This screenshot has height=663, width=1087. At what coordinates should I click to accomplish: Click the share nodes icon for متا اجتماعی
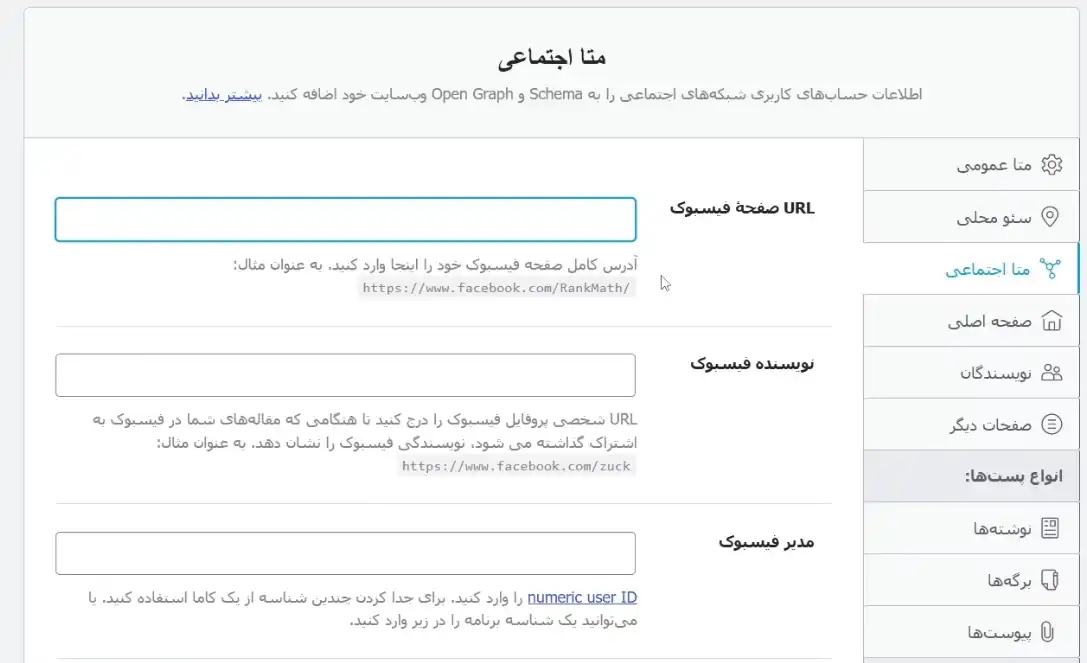(1050, 269)
